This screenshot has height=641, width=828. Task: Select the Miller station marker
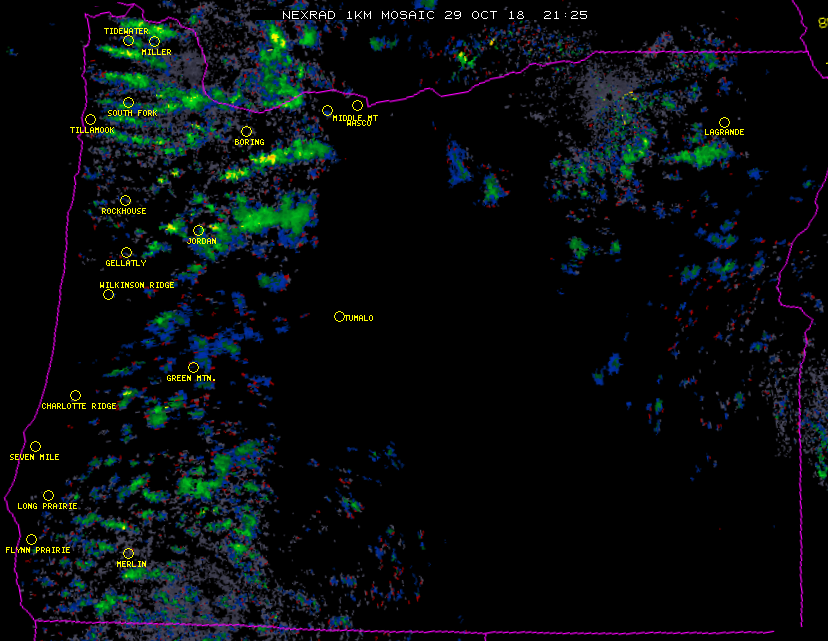pos(154,42)
